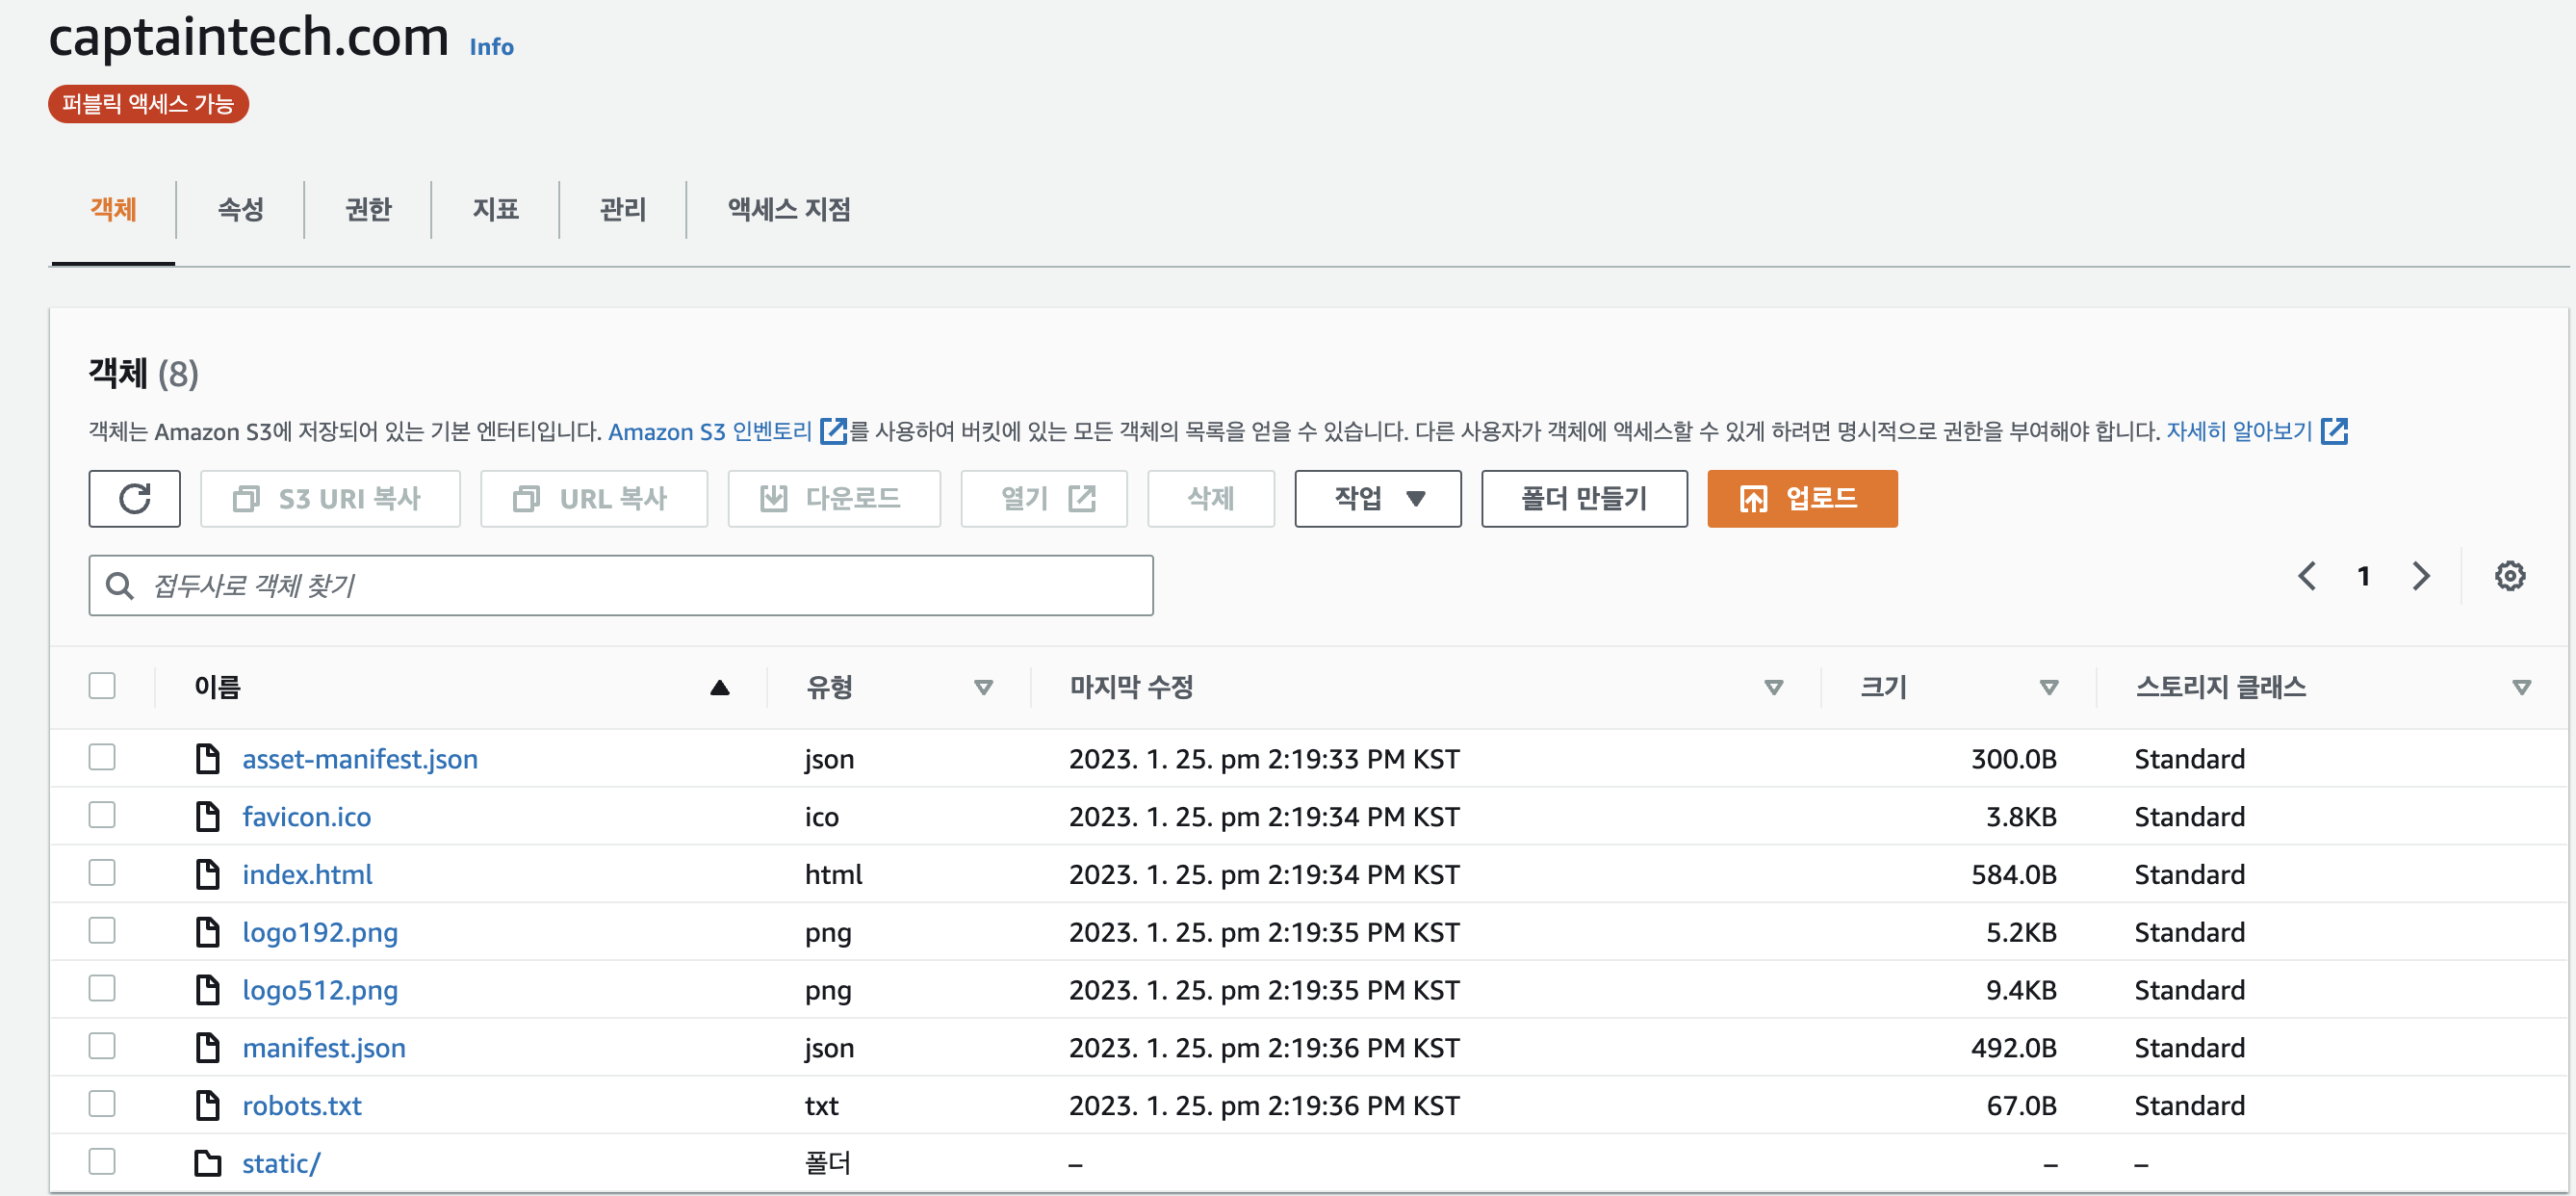Click the 삭제 button
This screenshot has height=1196, width=2576.
click(x=1211, y=498)
